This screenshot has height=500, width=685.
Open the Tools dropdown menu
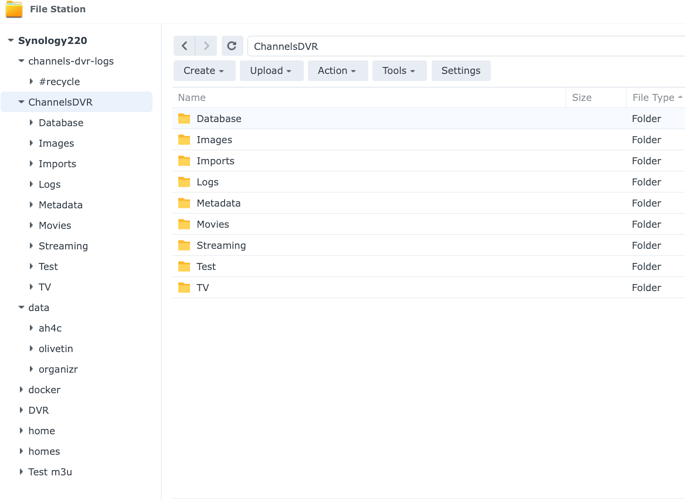[399, 71]
